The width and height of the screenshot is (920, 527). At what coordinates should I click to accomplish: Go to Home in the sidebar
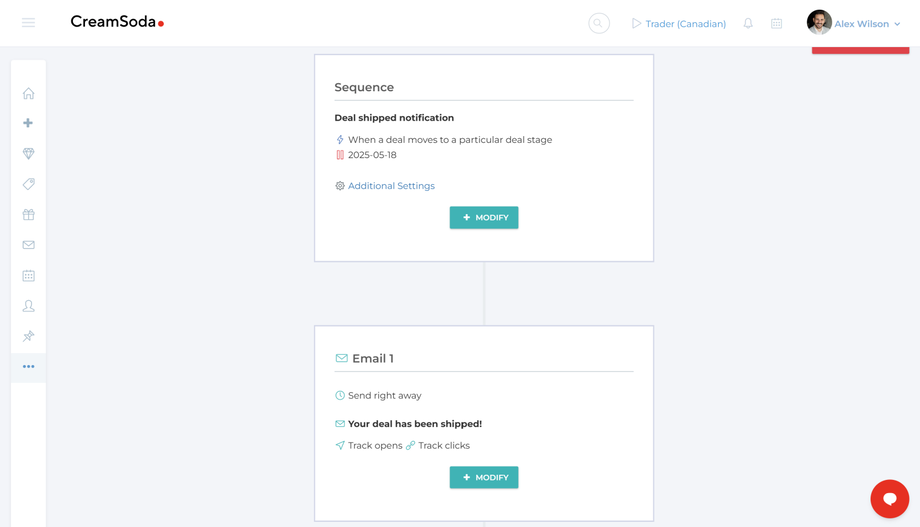click(x=28, y=93)
